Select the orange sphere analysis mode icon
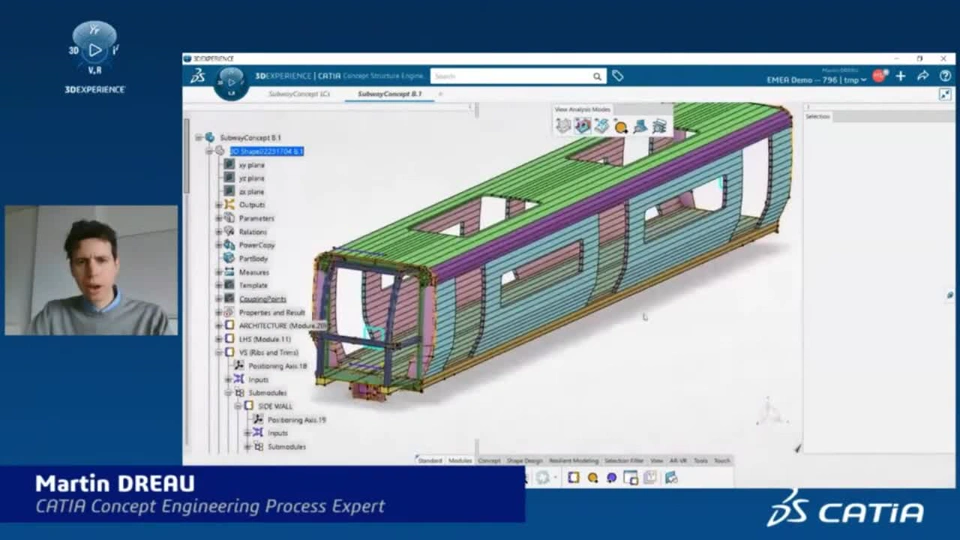This screenshot has height=540, width=960. point(621,127)
